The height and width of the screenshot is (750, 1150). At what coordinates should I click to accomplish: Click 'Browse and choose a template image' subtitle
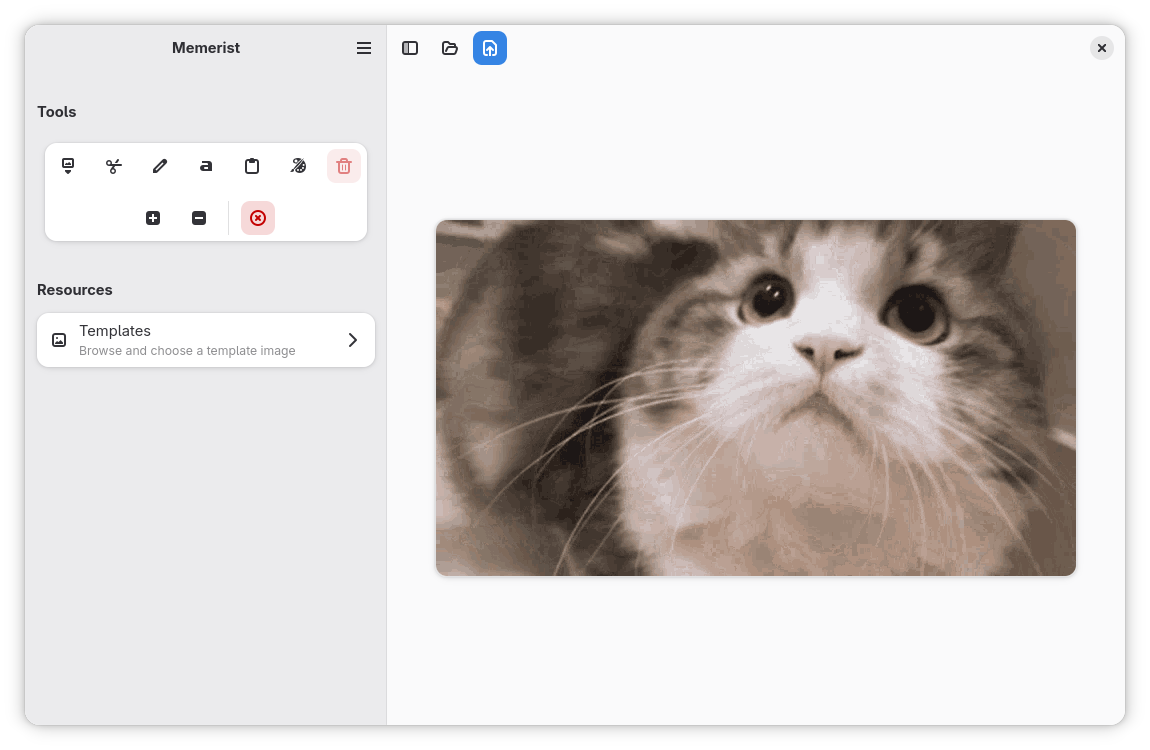(187, 350)
